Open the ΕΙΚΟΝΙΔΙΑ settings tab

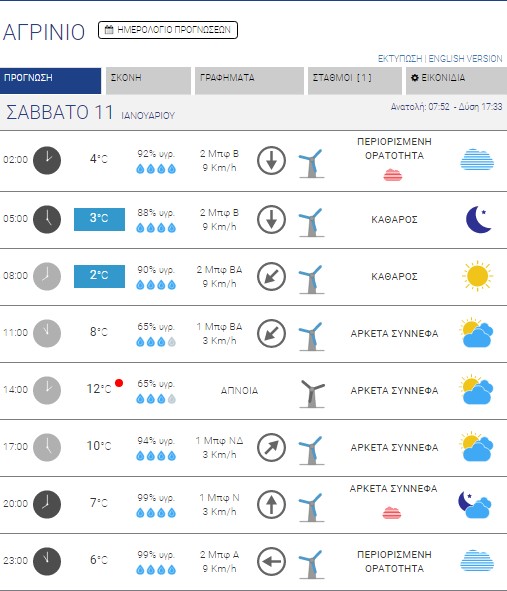tap(456, 81)
